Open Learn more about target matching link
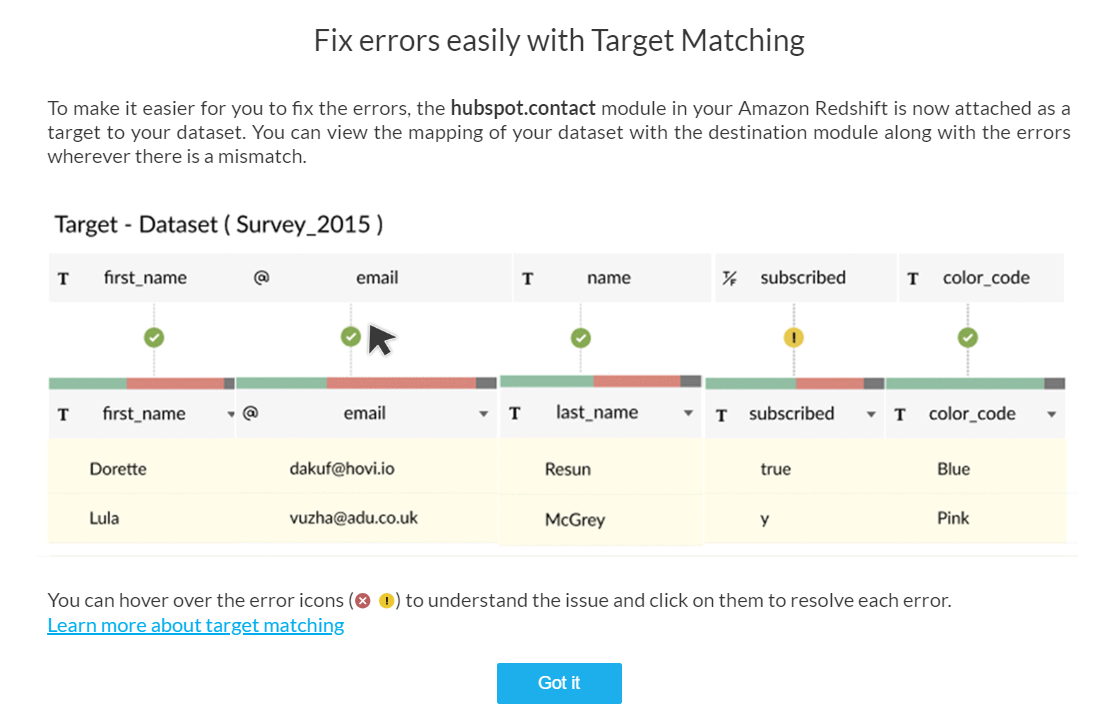The height and width of the screenshot is (723, 1101). pyautogui.click(x=196, y=625)
